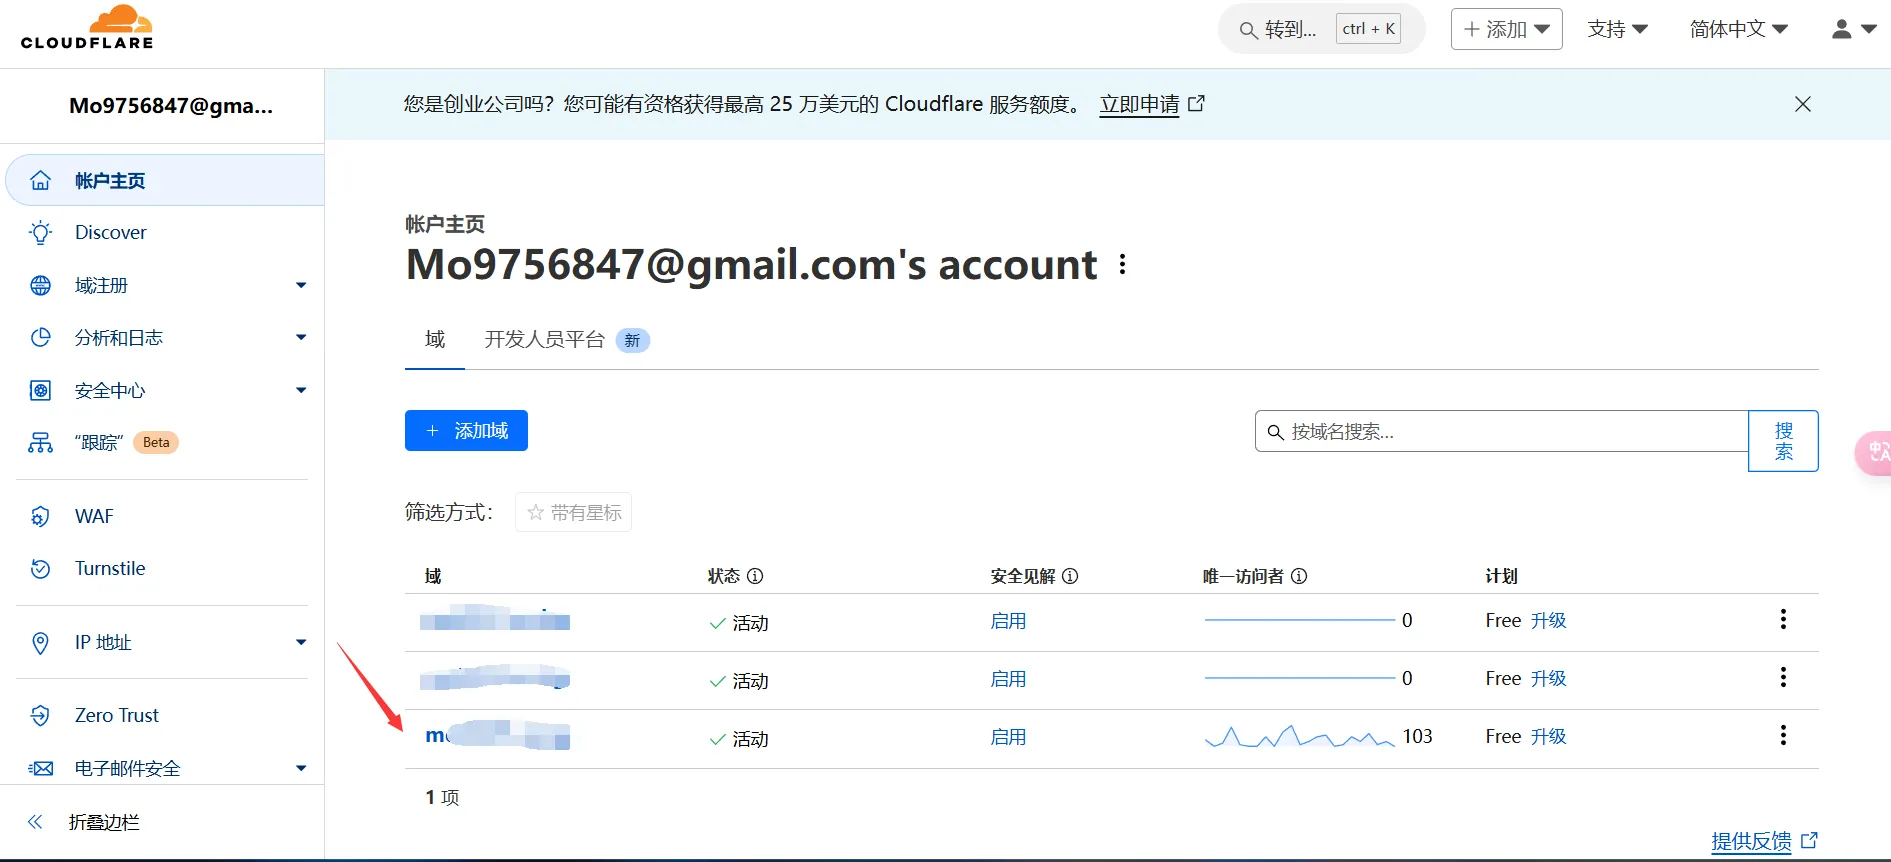Click the 活动 status in the first row
The width and height of the screenshot is (1891, 862).
coord(739,623)
